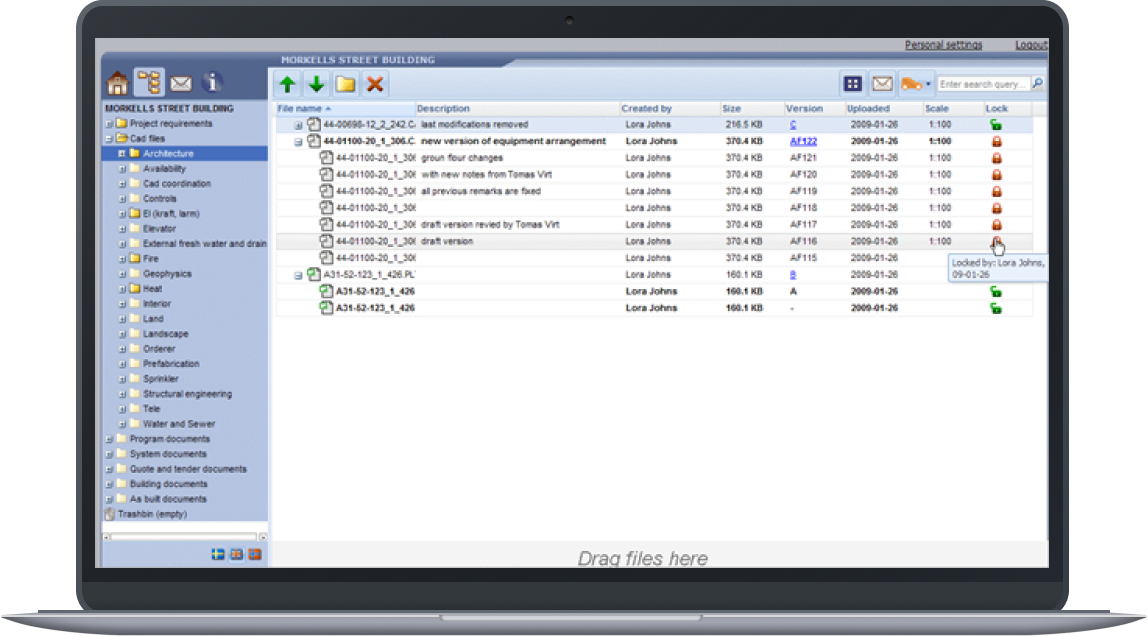
Task: Switch to grid thumbnail view icon
Action: click(852, 84)
